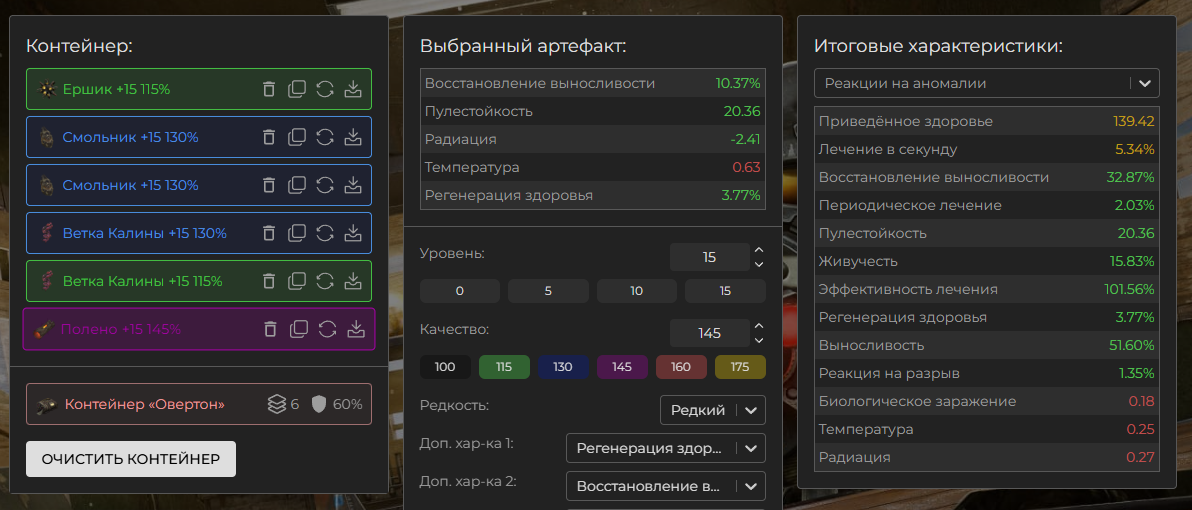This screenshot has width=1192, height=510.
Task: Delete the Ветка Калины +15 115% artifact
Action: (268, 281)
